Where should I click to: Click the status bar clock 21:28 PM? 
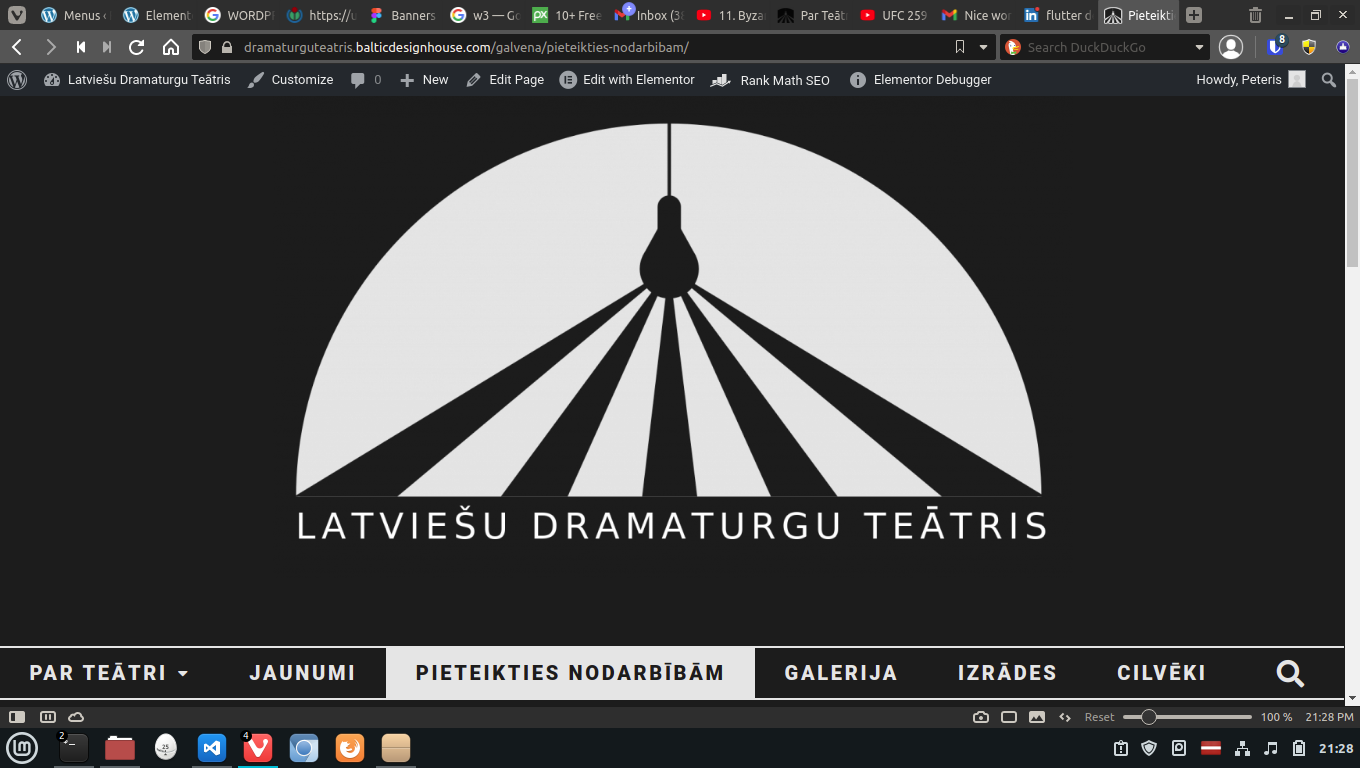(x=1329, y=717)
